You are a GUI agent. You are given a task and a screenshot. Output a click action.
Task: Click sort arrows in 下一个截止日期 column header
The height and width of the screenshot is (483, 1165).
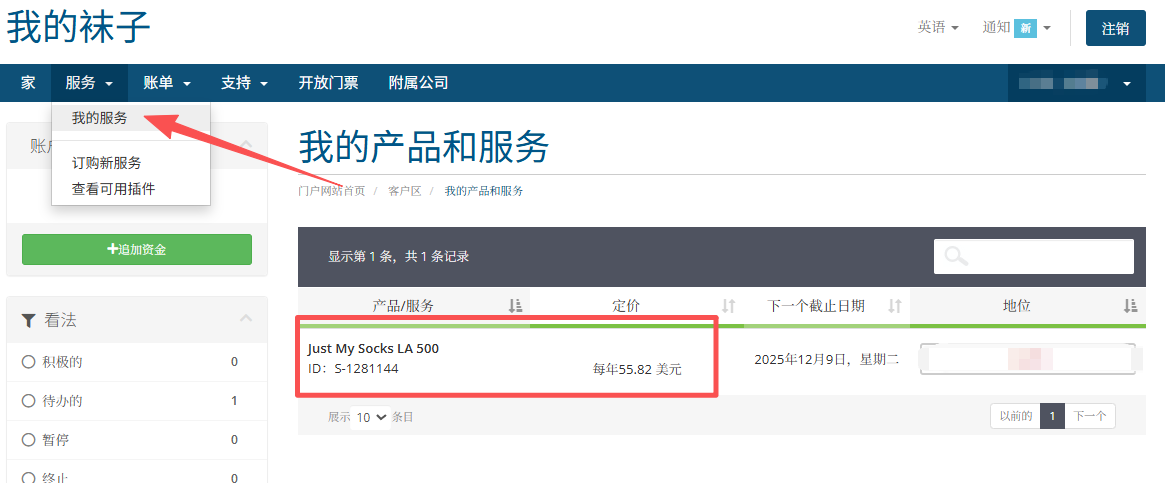coord(895,306)
